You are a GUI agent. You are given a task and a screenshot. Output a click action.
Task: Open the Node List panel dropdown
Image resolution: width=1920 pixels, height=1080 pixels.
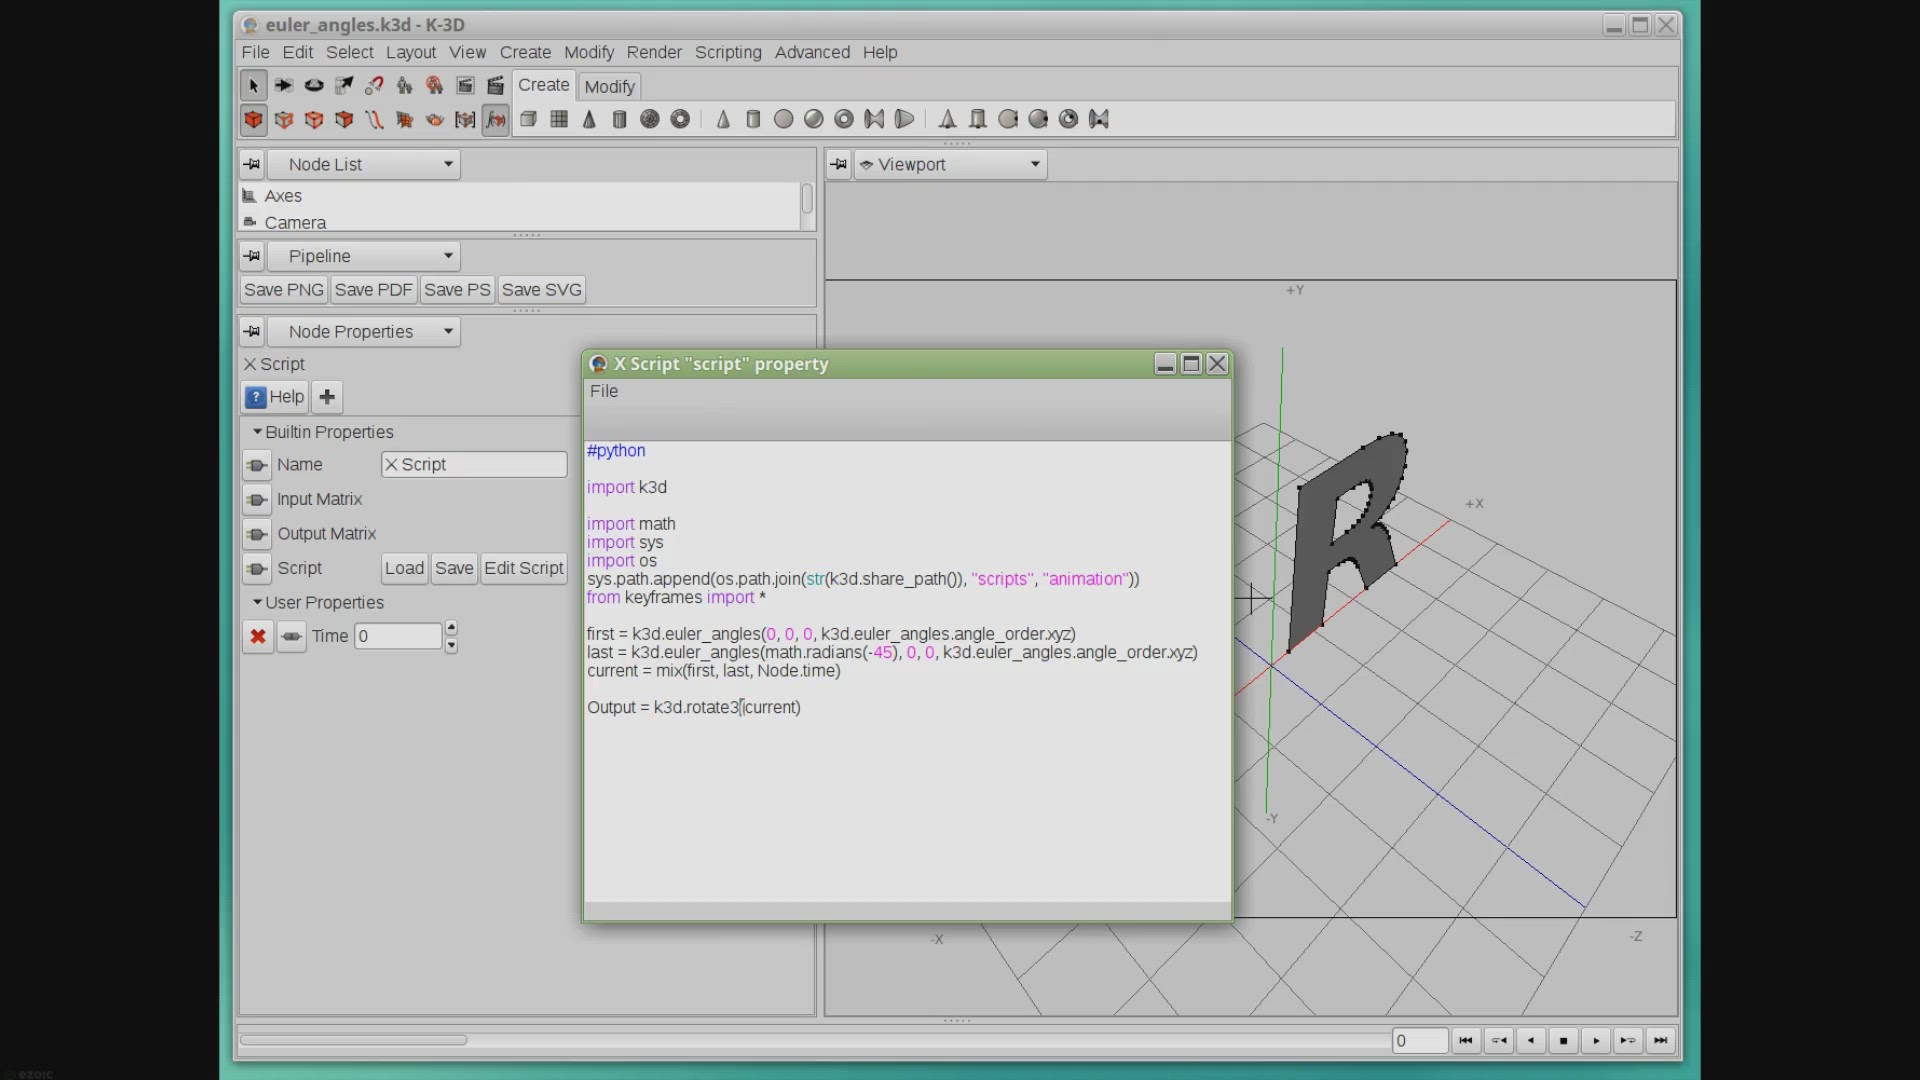[364, 164]
